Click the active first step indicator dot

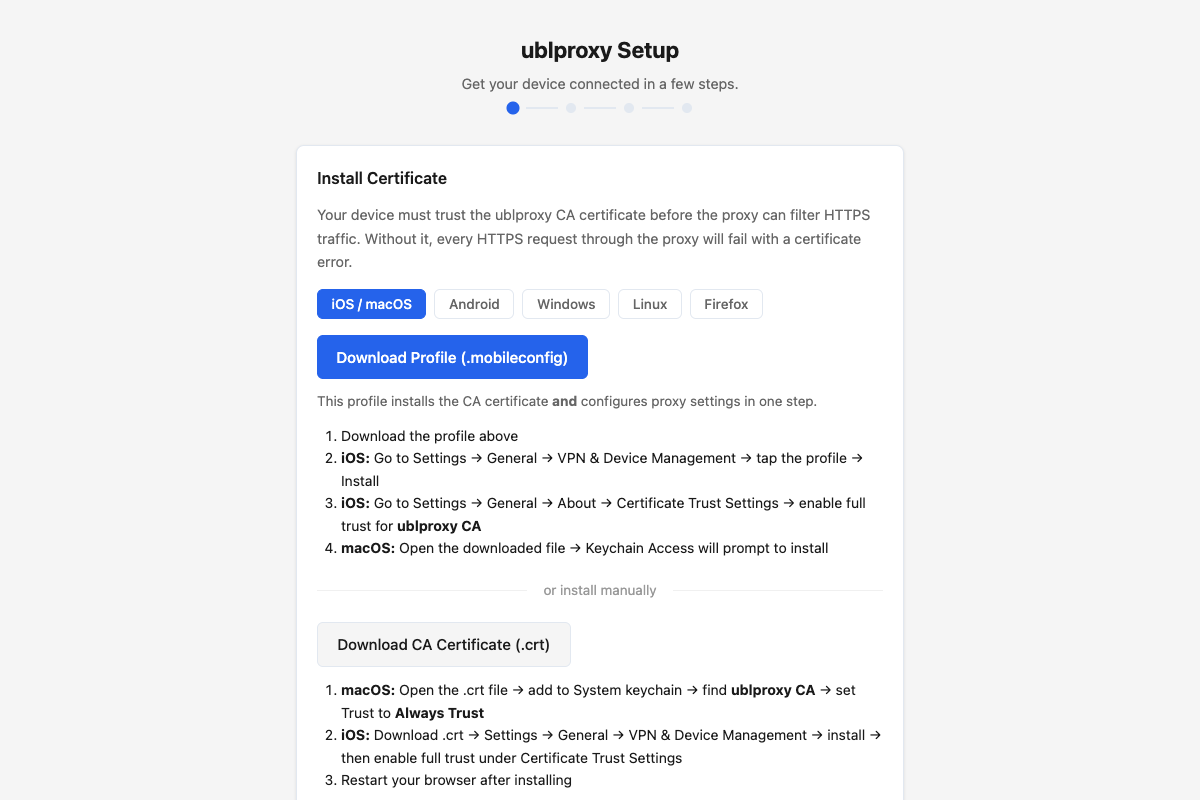pyautogui.click(x=513, y=108)
